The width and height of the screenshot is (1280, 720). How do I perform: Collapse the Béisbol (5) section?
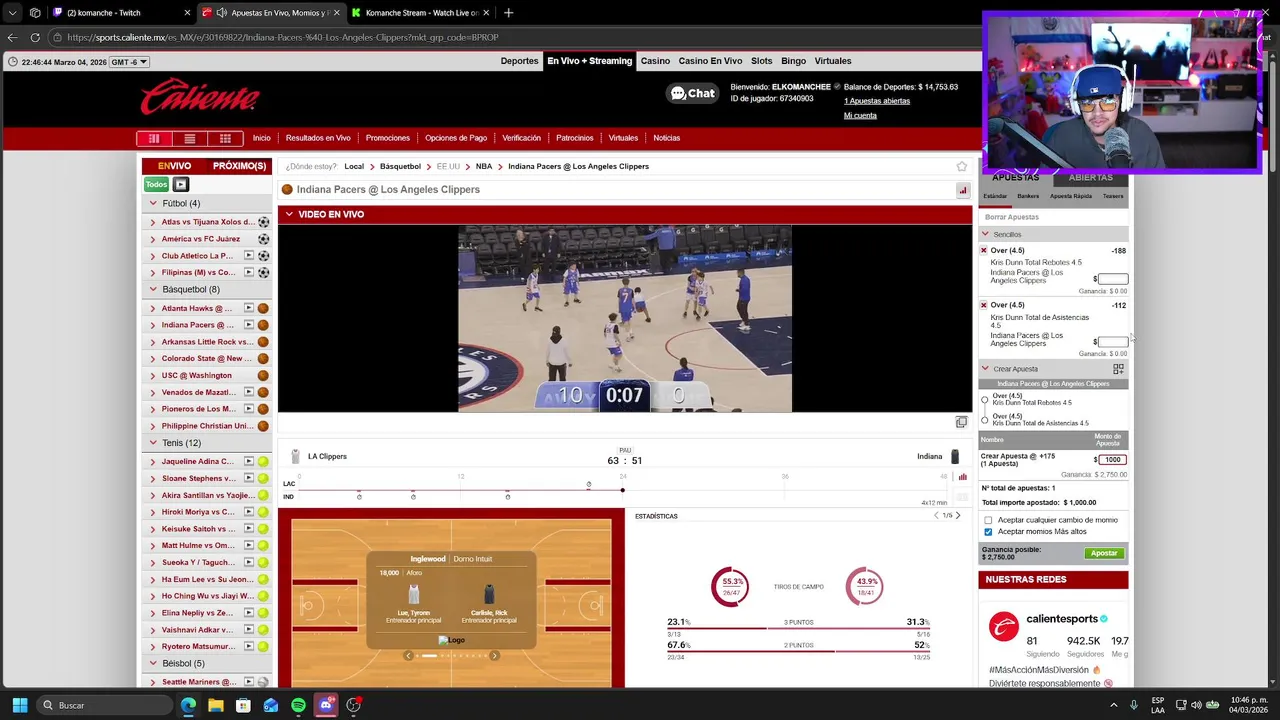tap(153, 664)
